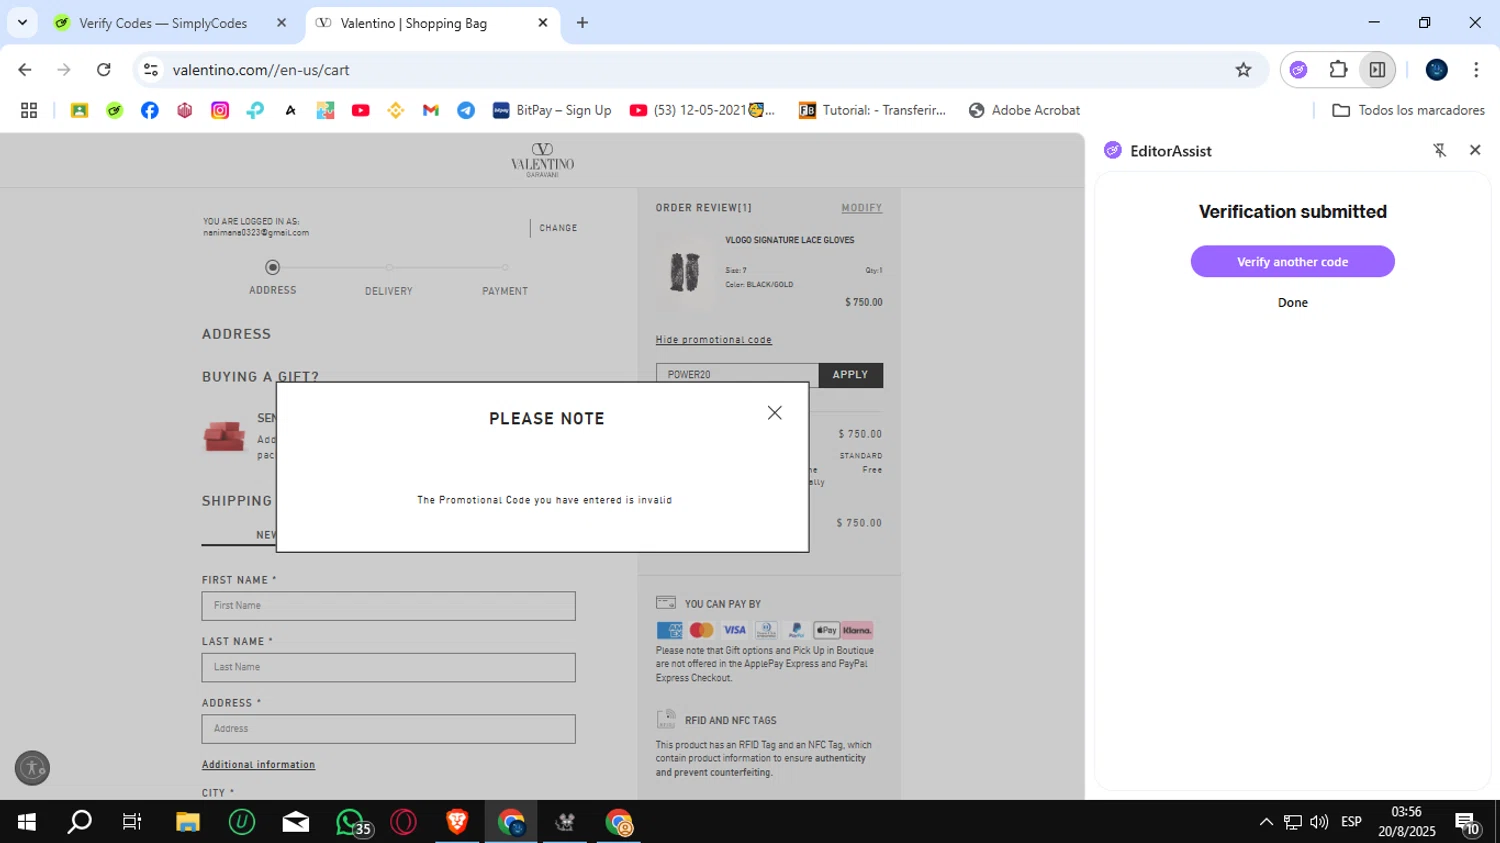
Task: Close the EditorAssist side panel
Action: pyautogui.click(x=1475, y=150)
